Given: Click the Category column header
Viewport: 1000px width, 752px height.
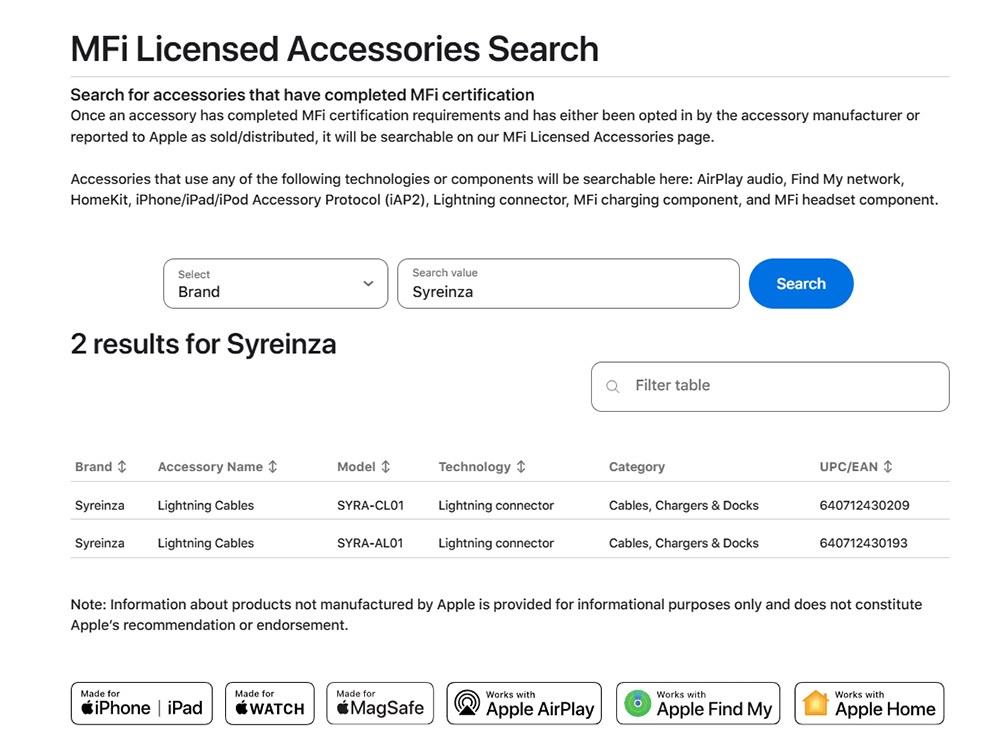Looking at the screenshot, I should 637,467.
